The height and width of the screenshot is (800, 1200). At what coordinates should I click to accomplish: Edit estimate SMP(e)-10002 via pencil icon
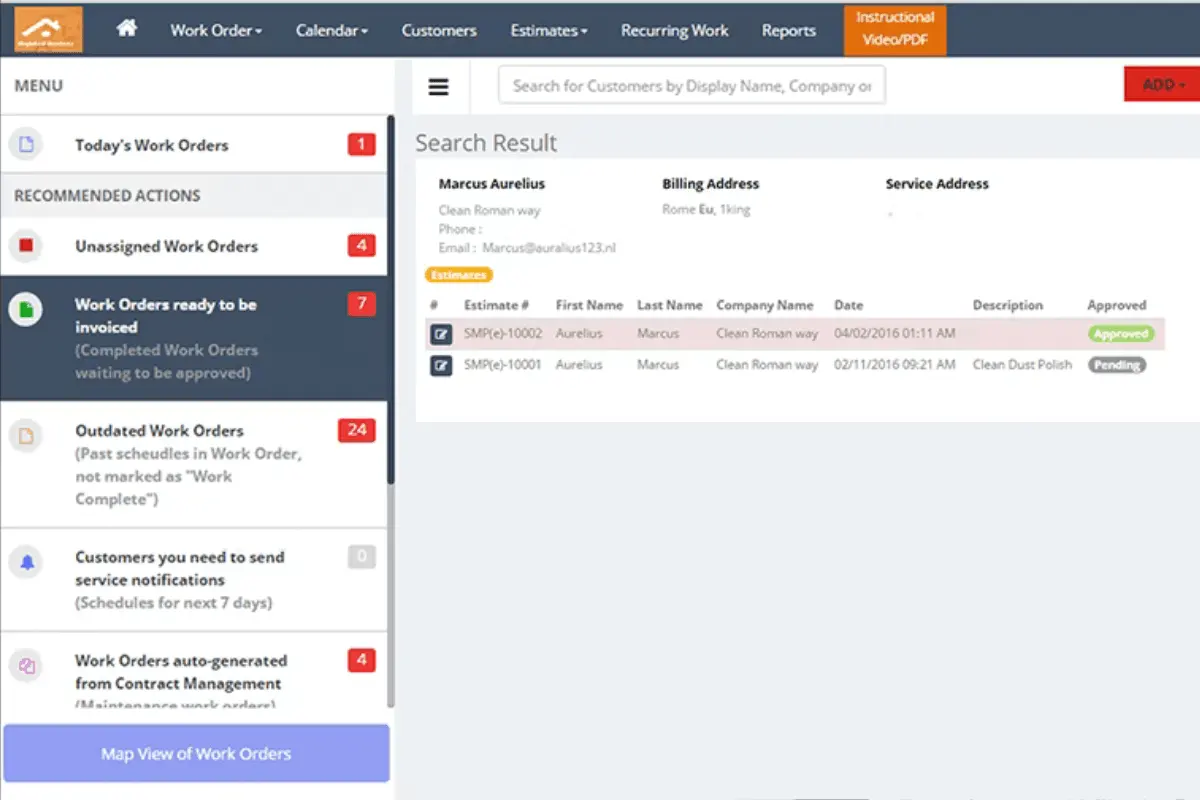tap(441, 334)
